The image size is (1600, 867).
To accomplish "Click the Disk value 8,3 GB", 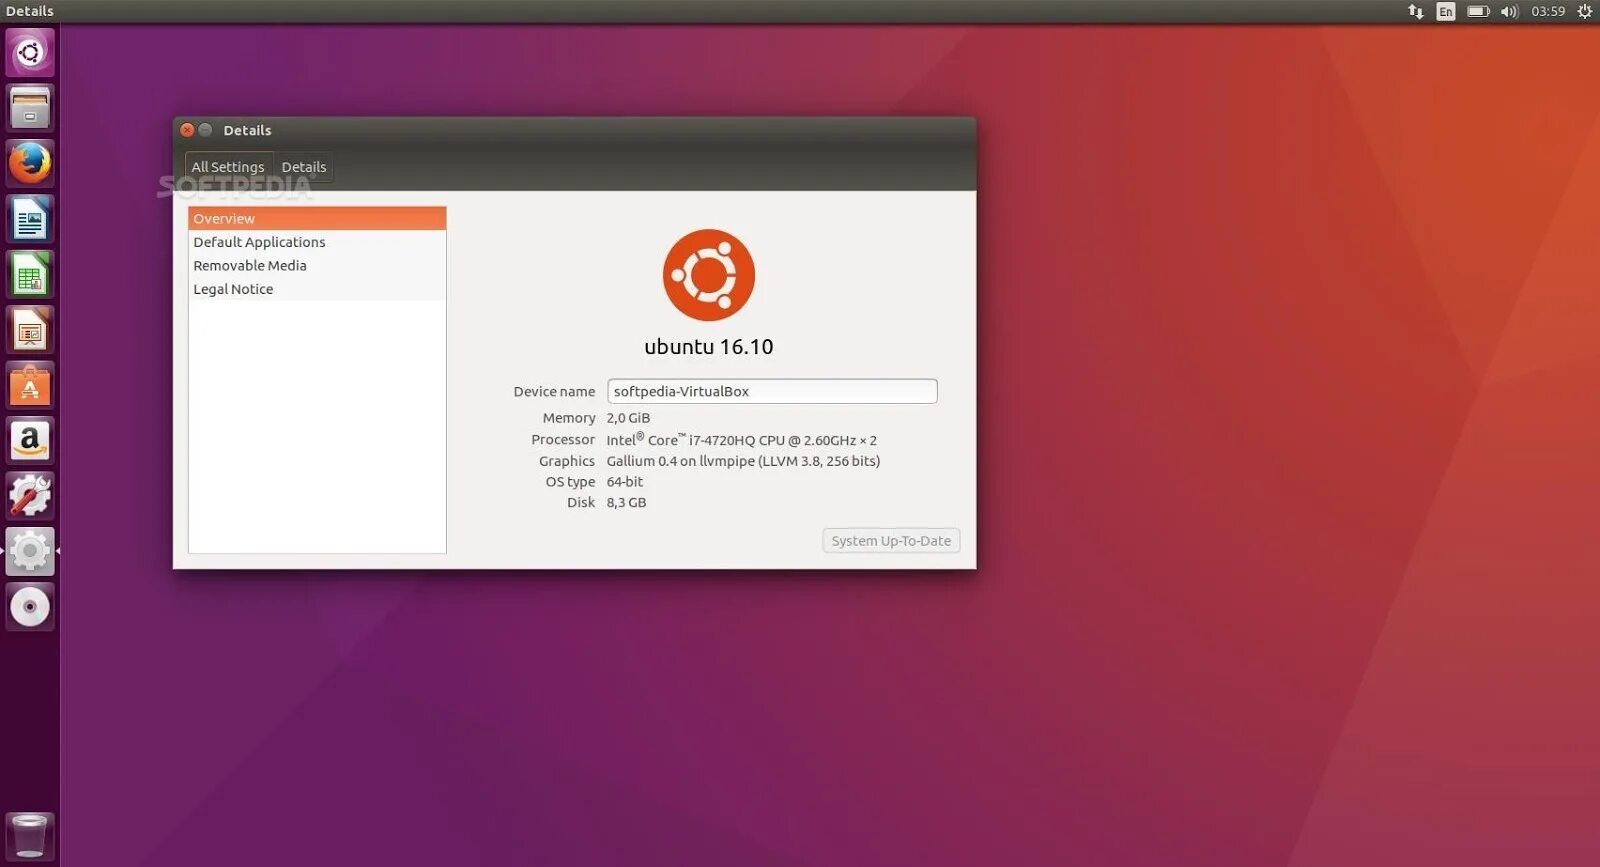I will pyautogui.click(x=626, y=502).
